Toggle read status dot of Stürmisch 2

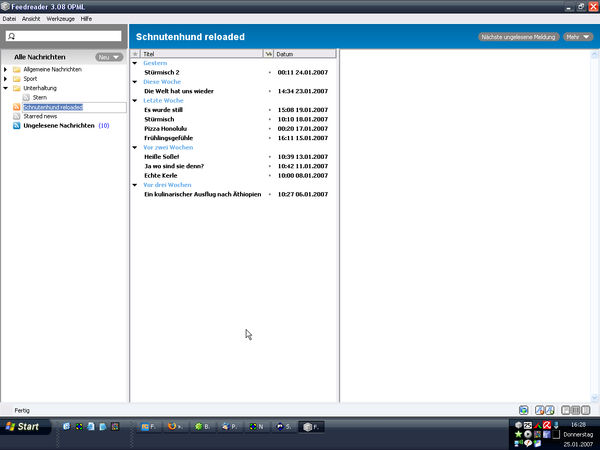[269, 73]
